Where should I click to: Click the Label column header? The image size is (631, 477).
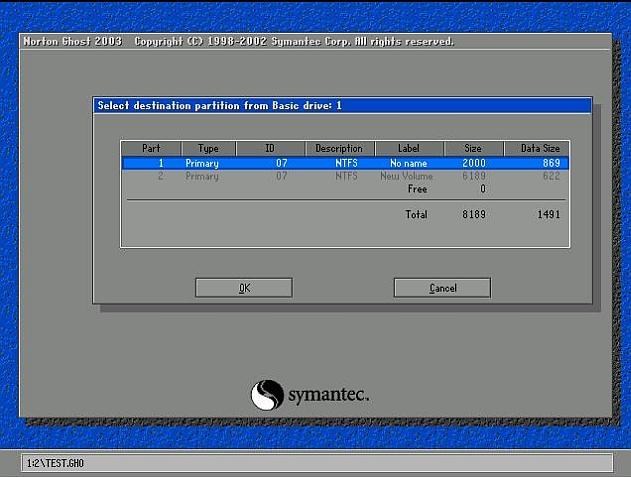pyautogui.click(x=409, y=149)
